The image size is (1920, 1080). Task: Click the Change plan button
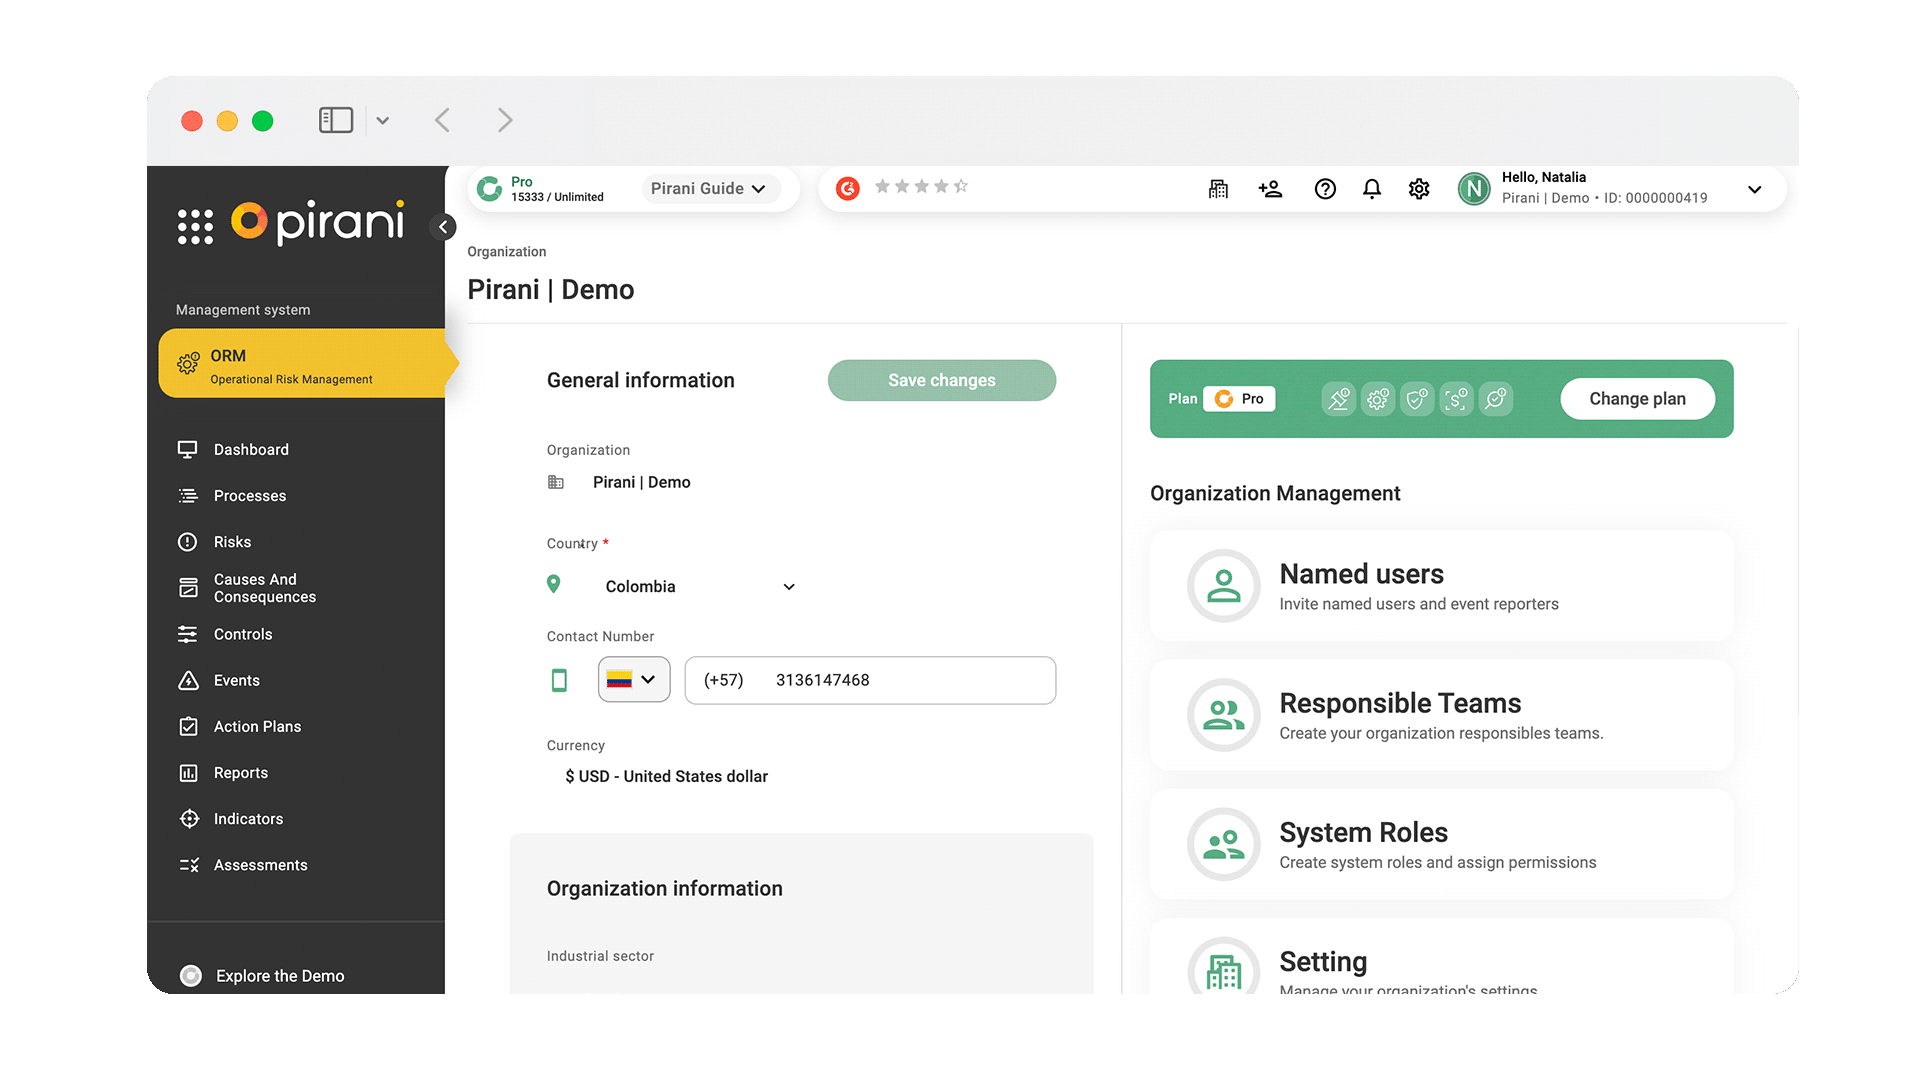click(1637, 399)
